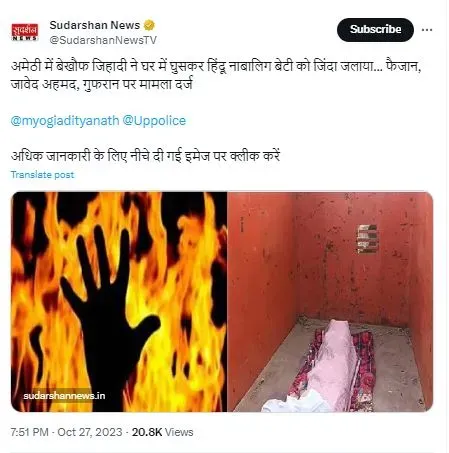
Task: Click the Hindi headline text of the post
Action: click(216, 75)
